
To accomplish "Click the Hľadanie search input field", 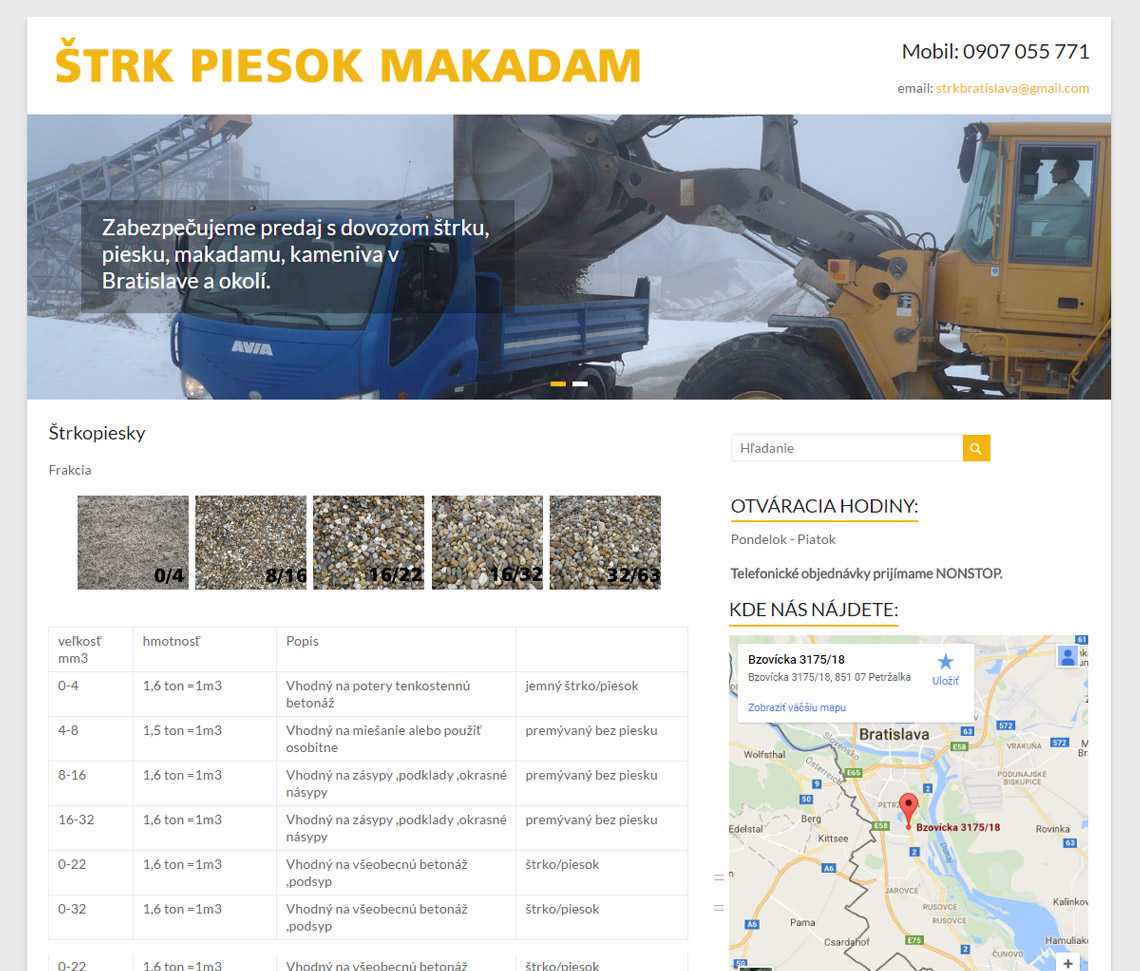I will click(846, 449).
